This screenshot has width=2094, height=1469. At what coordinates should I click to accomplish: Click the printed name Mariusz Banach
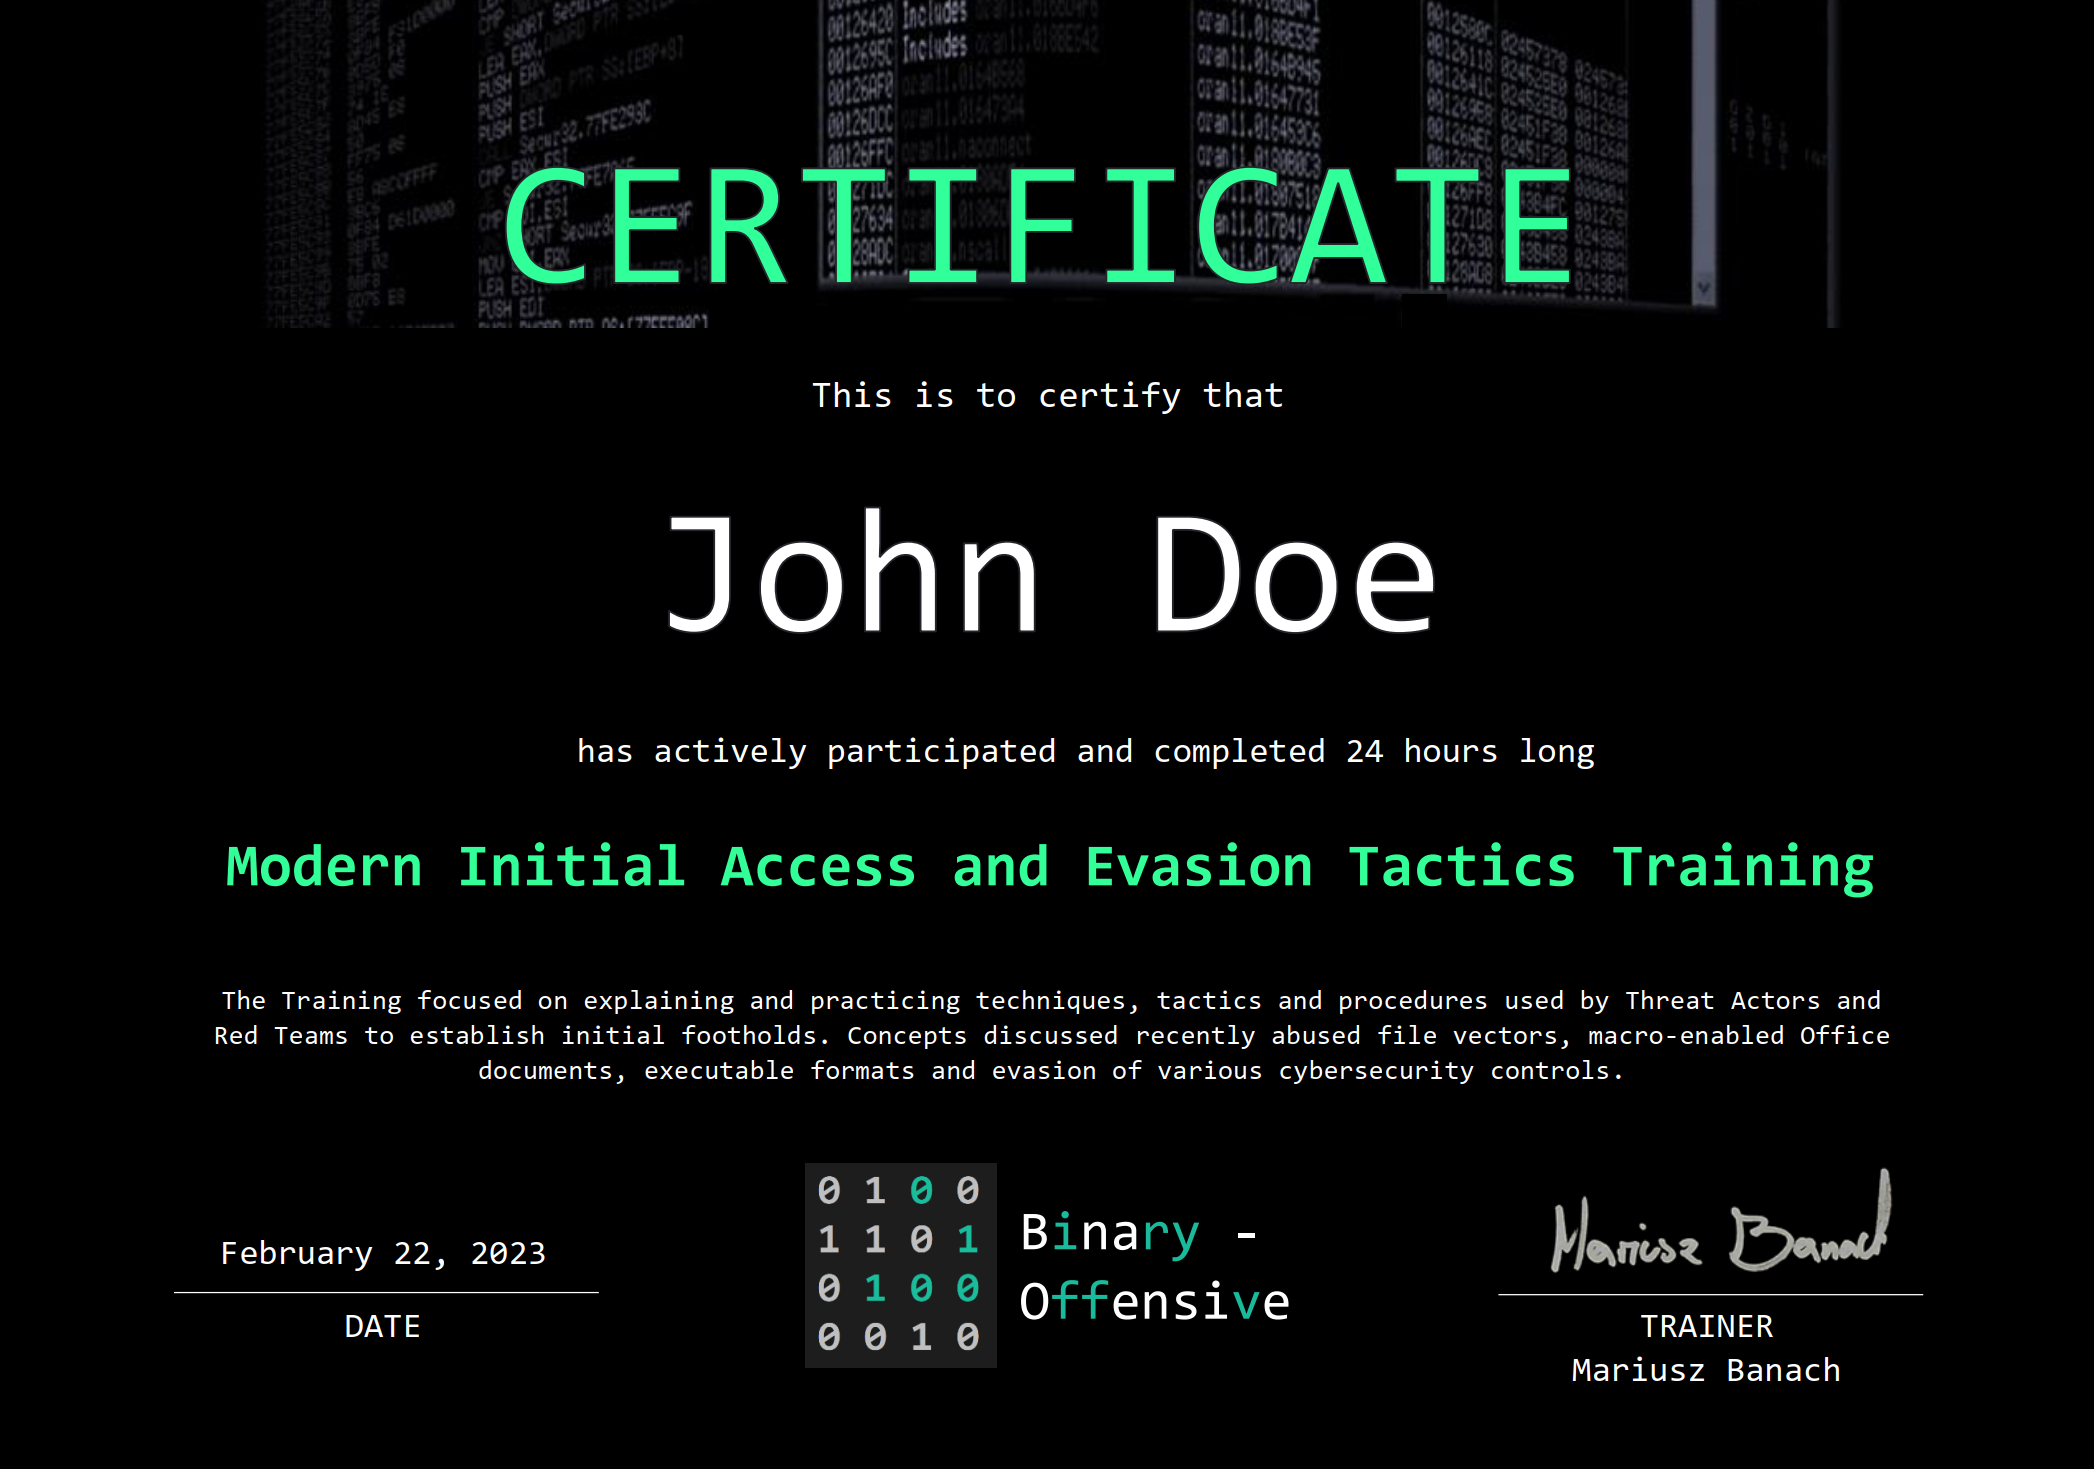point(1706,1370)
